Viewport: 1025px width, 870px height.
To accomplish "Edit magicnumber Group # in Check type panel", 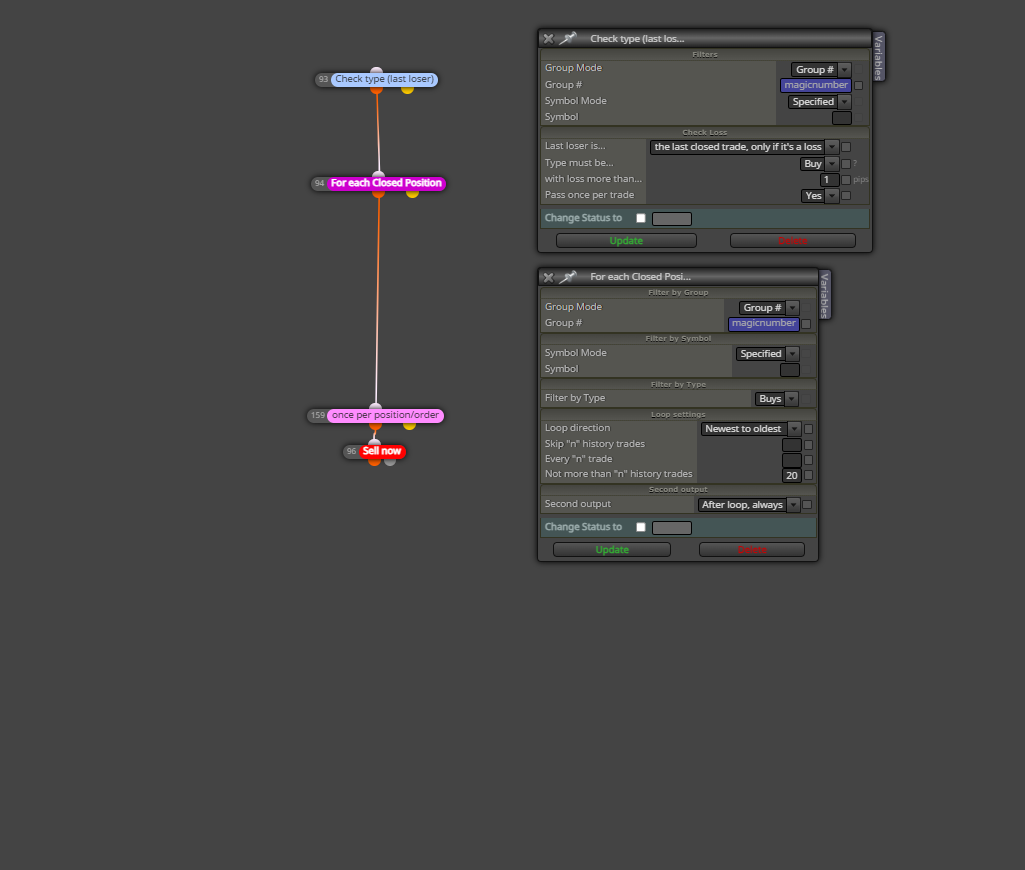I will pyautogui.click(x=816, y=85).
